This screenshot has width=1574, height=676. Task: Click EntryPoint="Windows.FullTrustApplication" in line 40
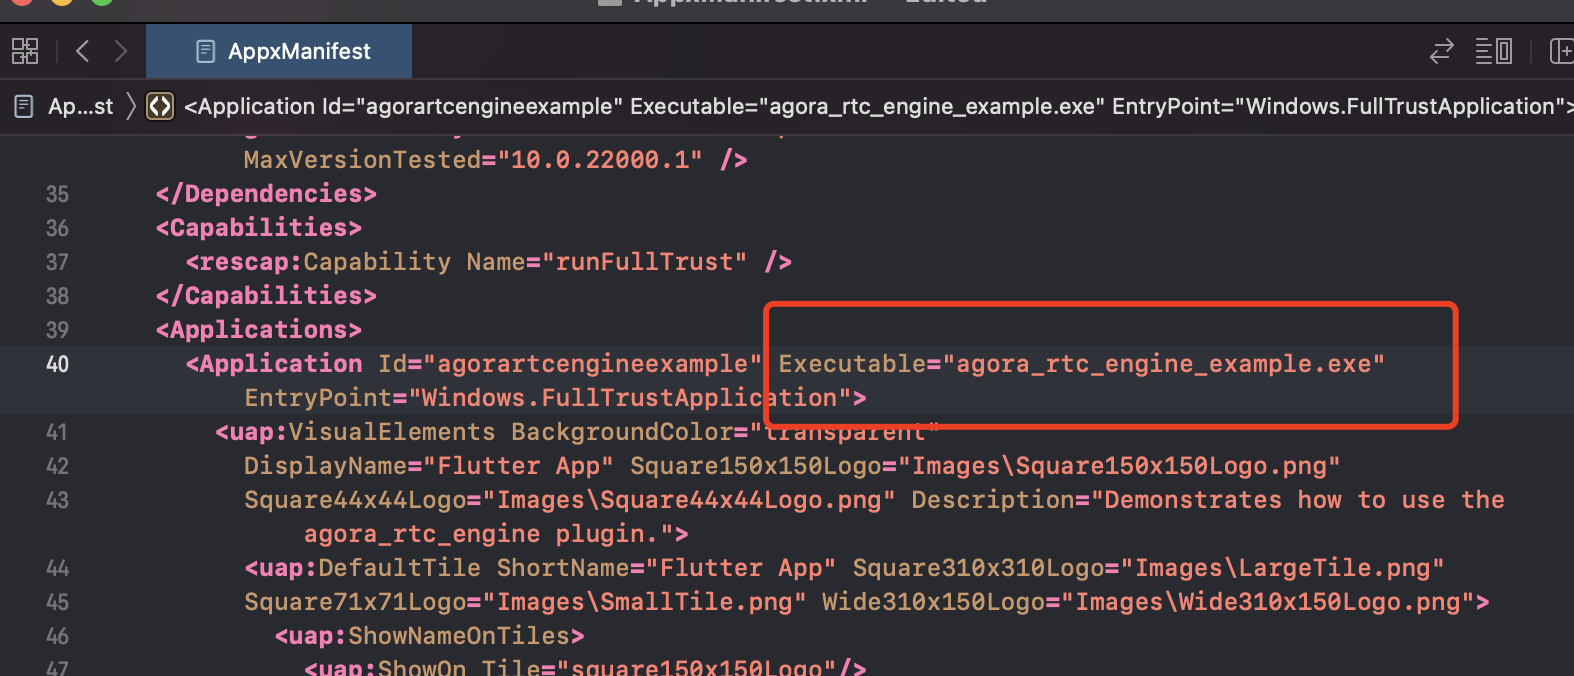coord(547,398)
